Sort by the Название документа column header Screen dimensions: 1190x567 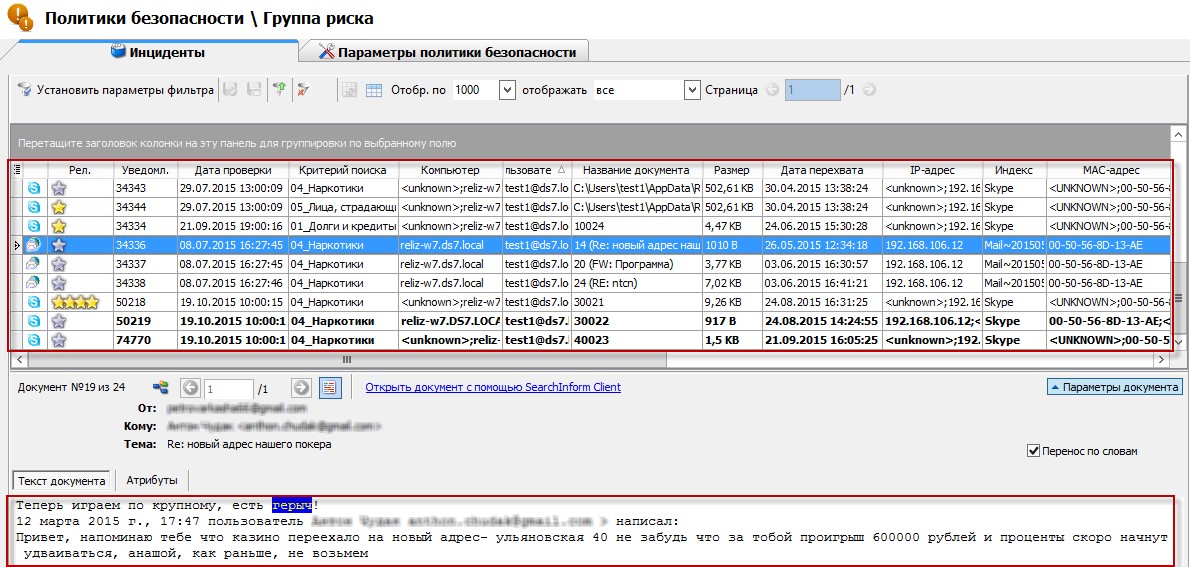[x=636, y=170]
